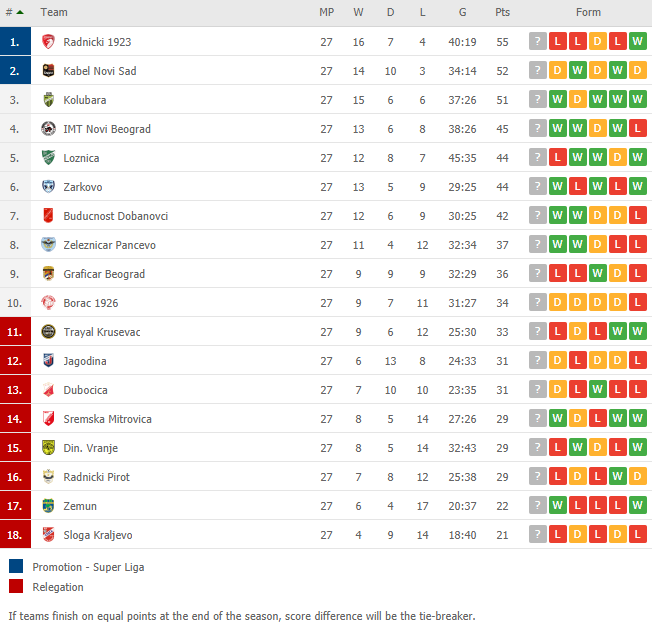Click the Radnicki 1923 club crest
This screenshot has width=652, height=624.
pos(48,42)
